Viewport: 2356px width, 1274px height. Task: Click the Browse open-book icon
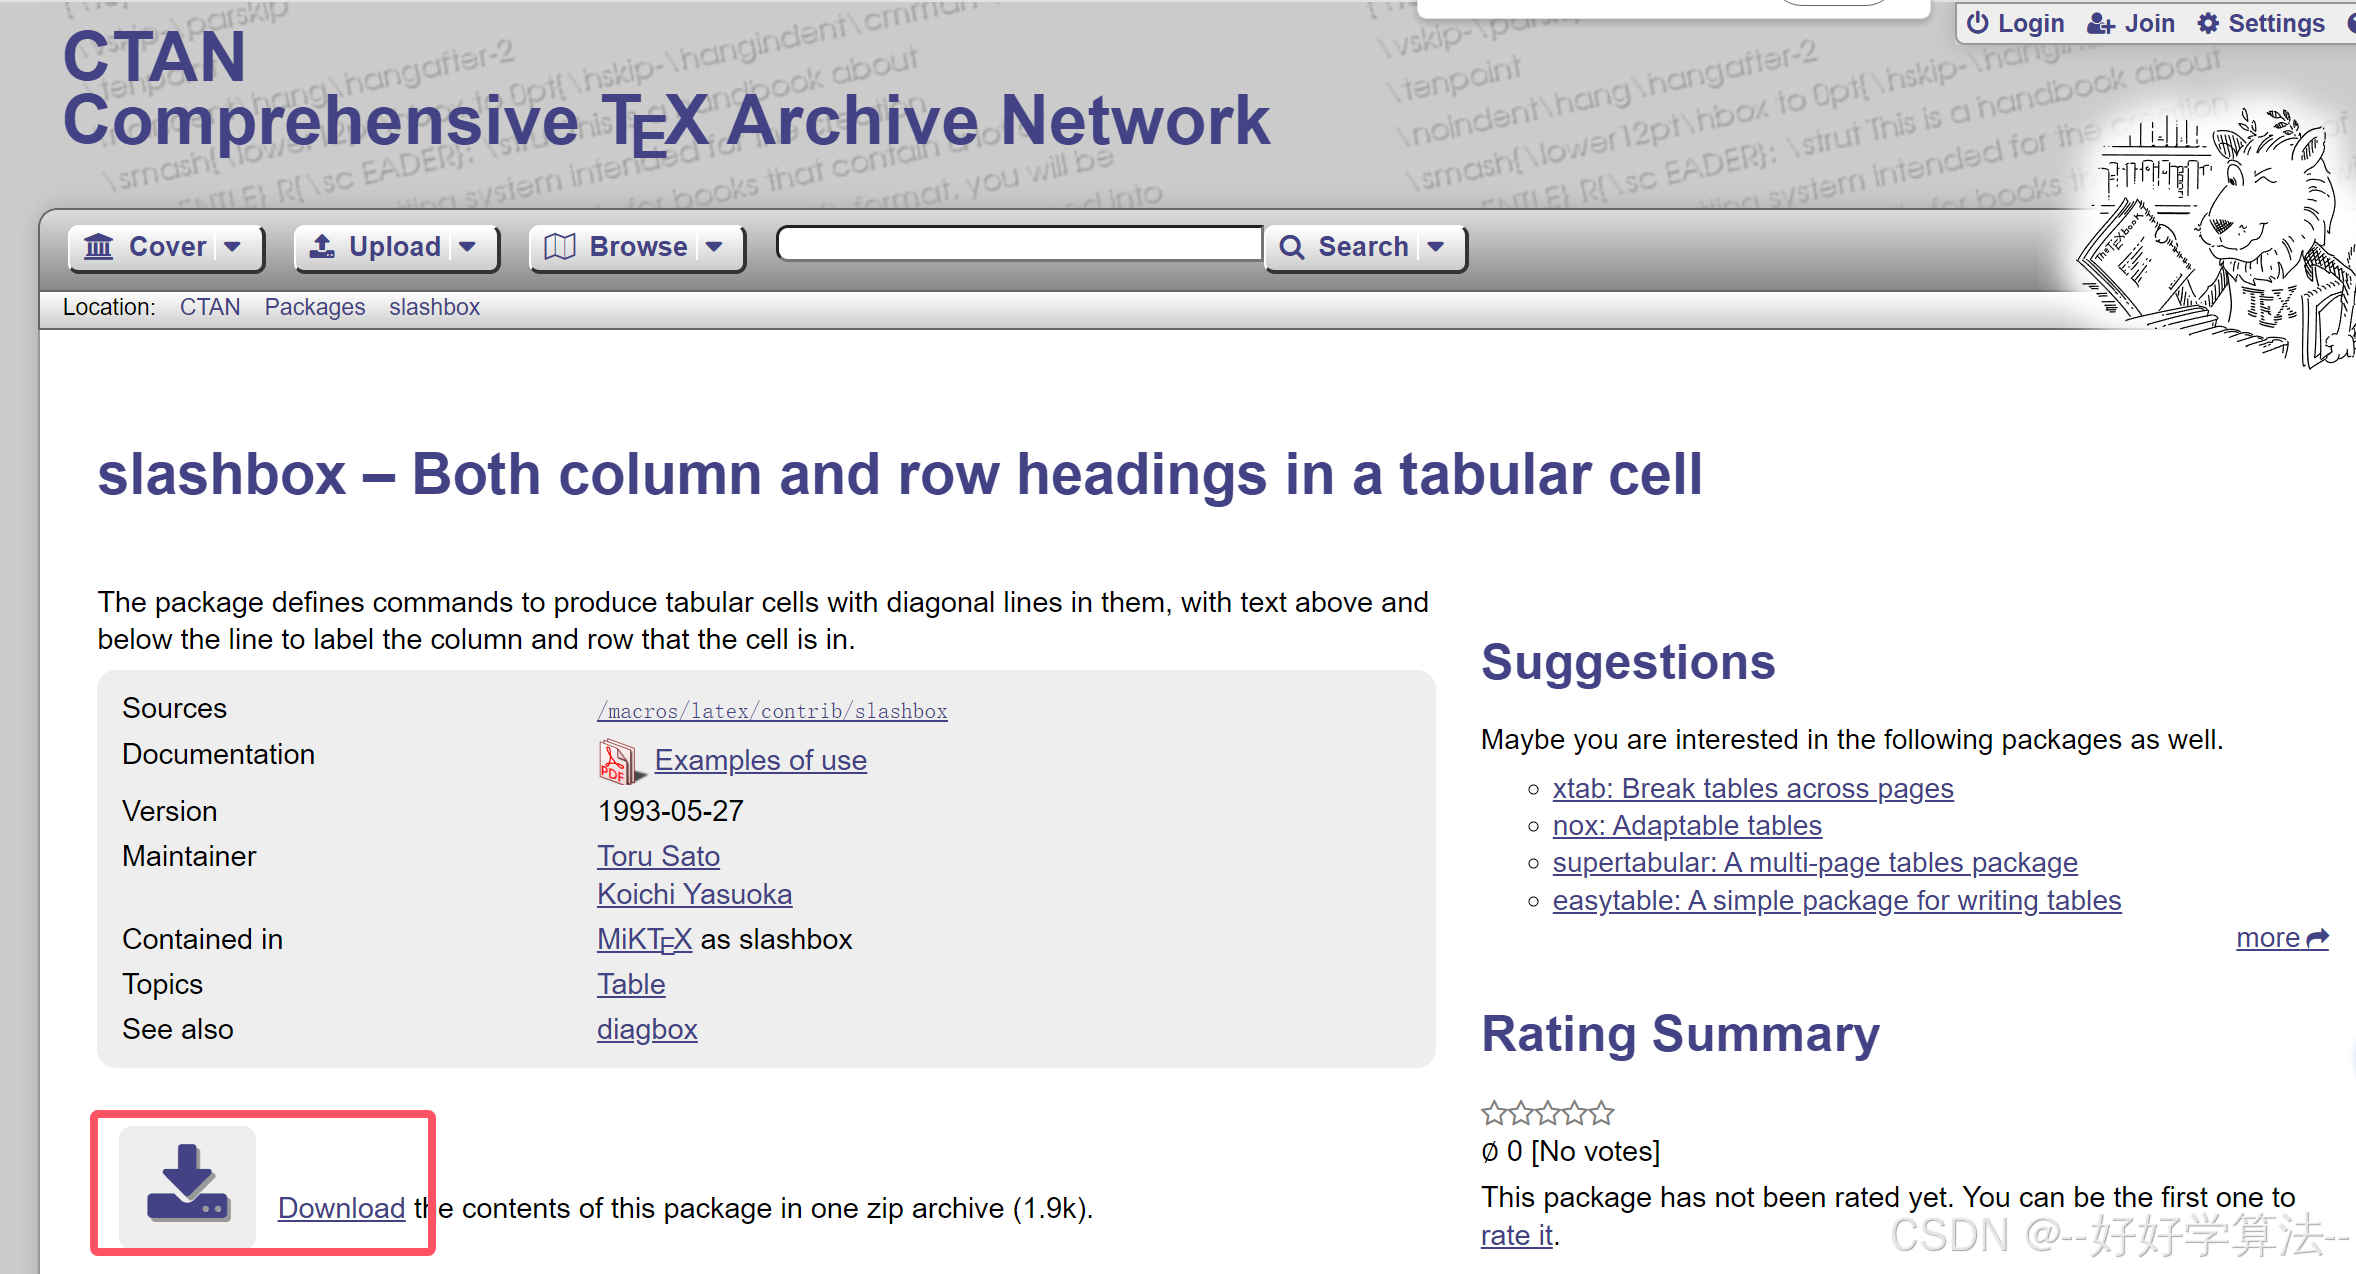559,246
